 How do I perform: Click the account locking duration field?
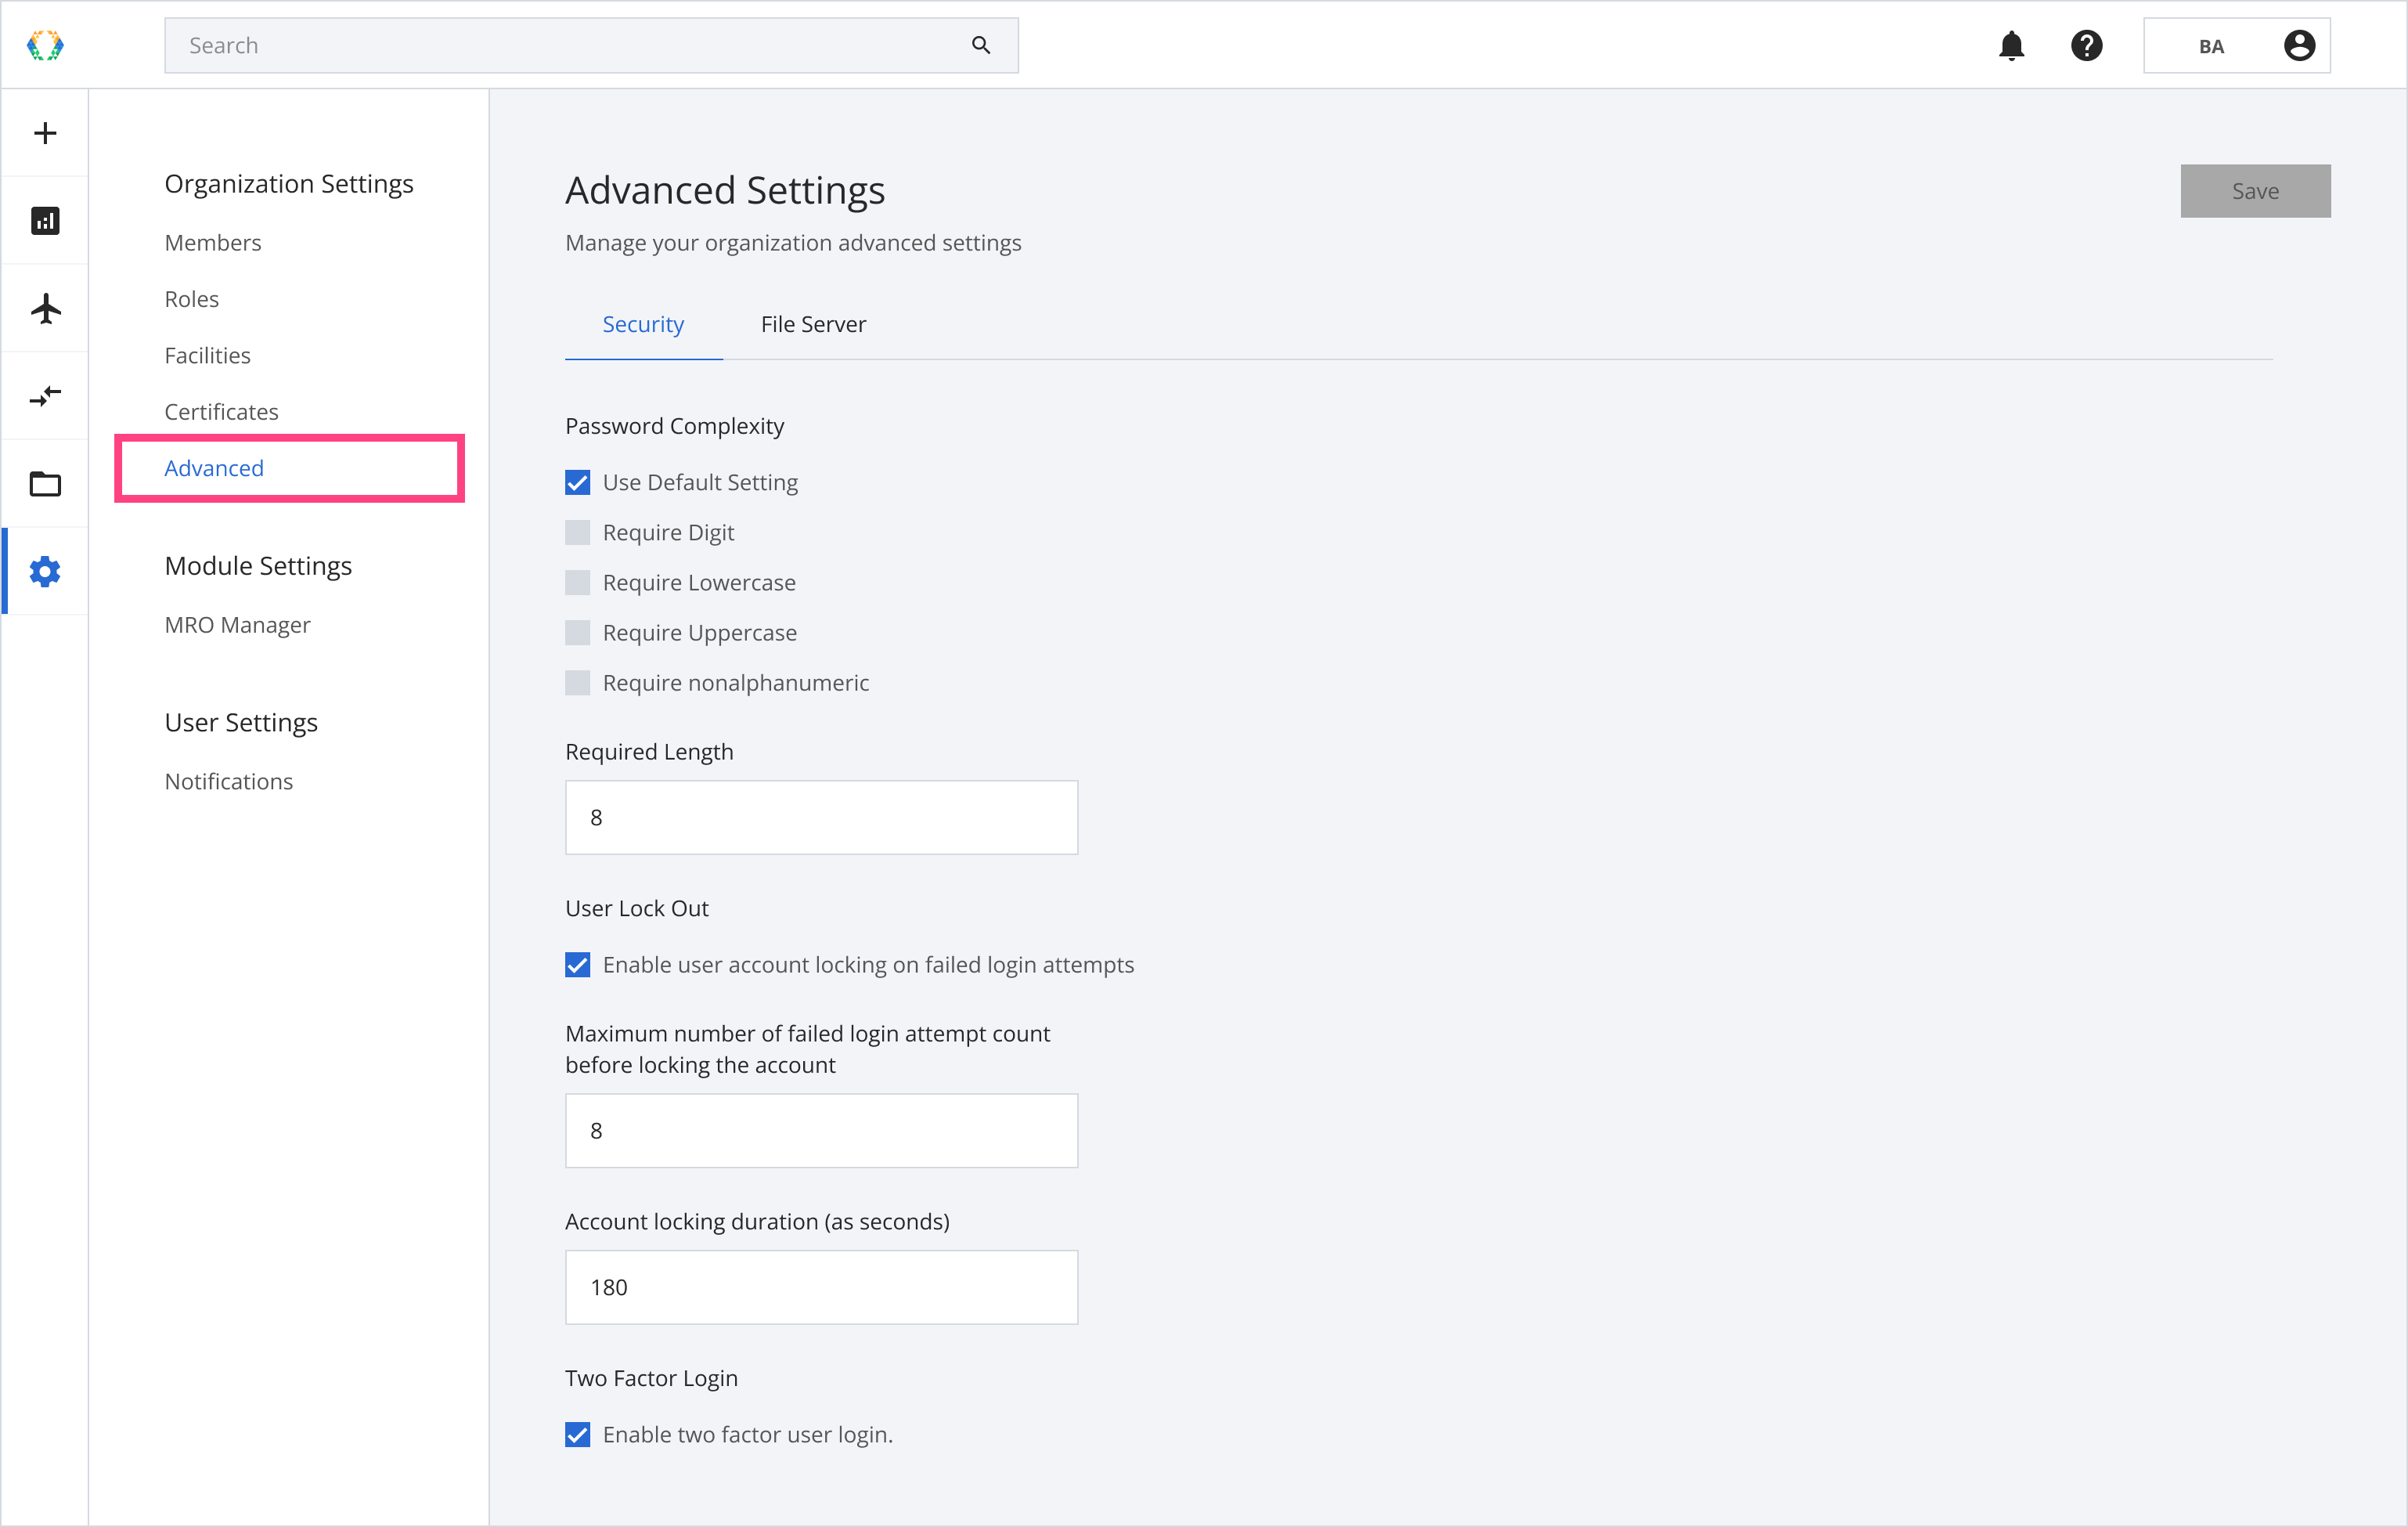pos(821,1287)
